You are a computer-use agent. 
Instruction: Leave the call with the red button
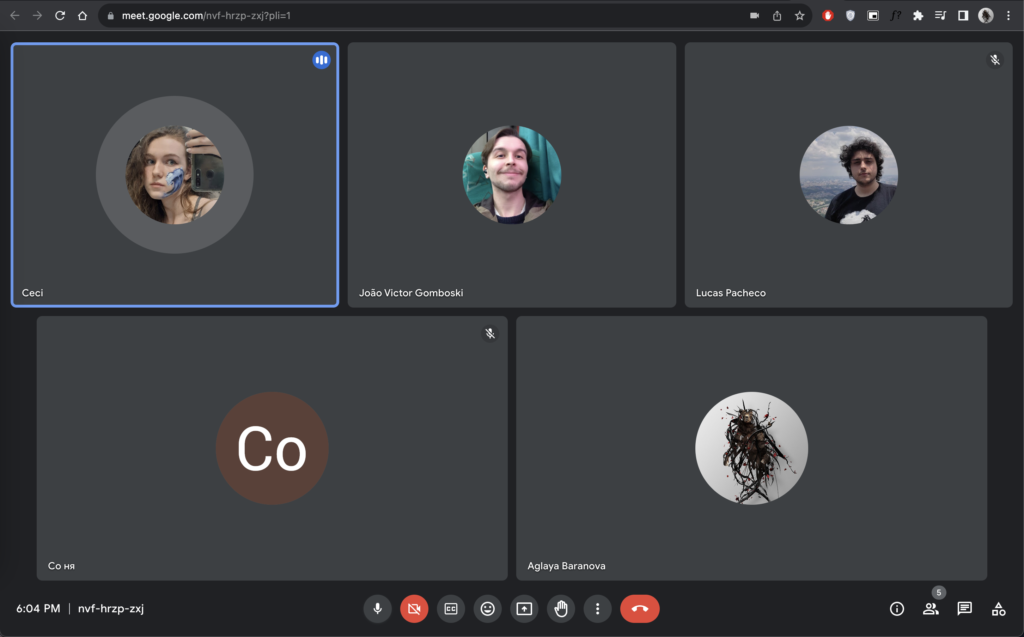640,608
